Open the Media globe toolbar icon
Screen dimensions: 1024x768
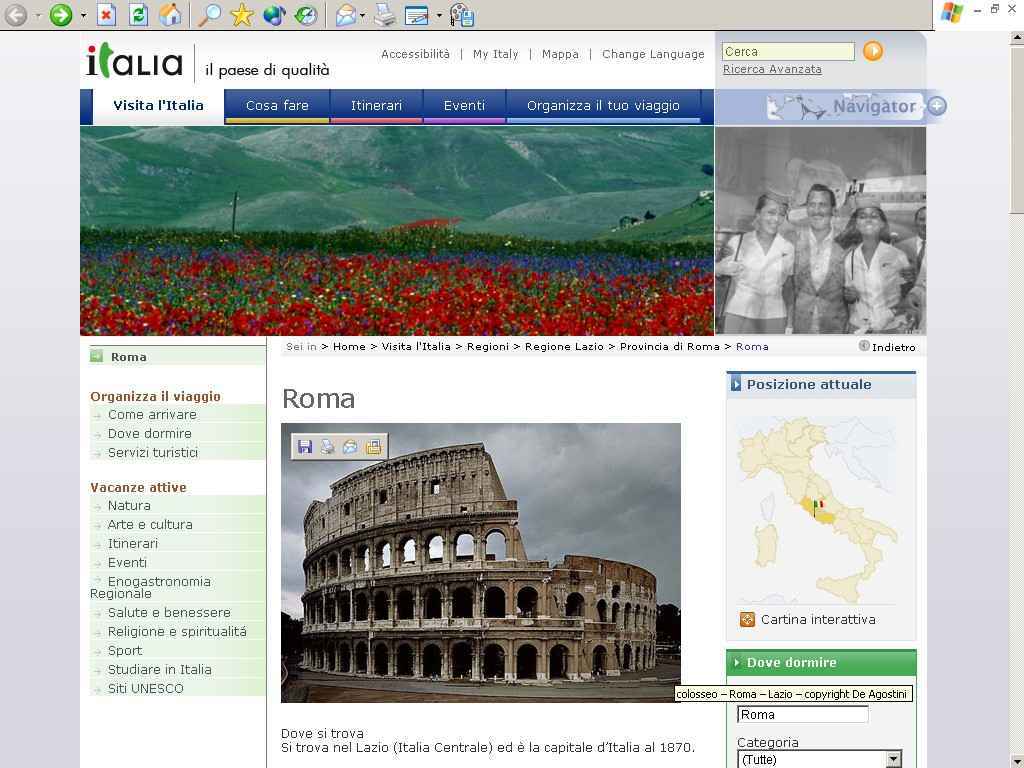point(274,14)
